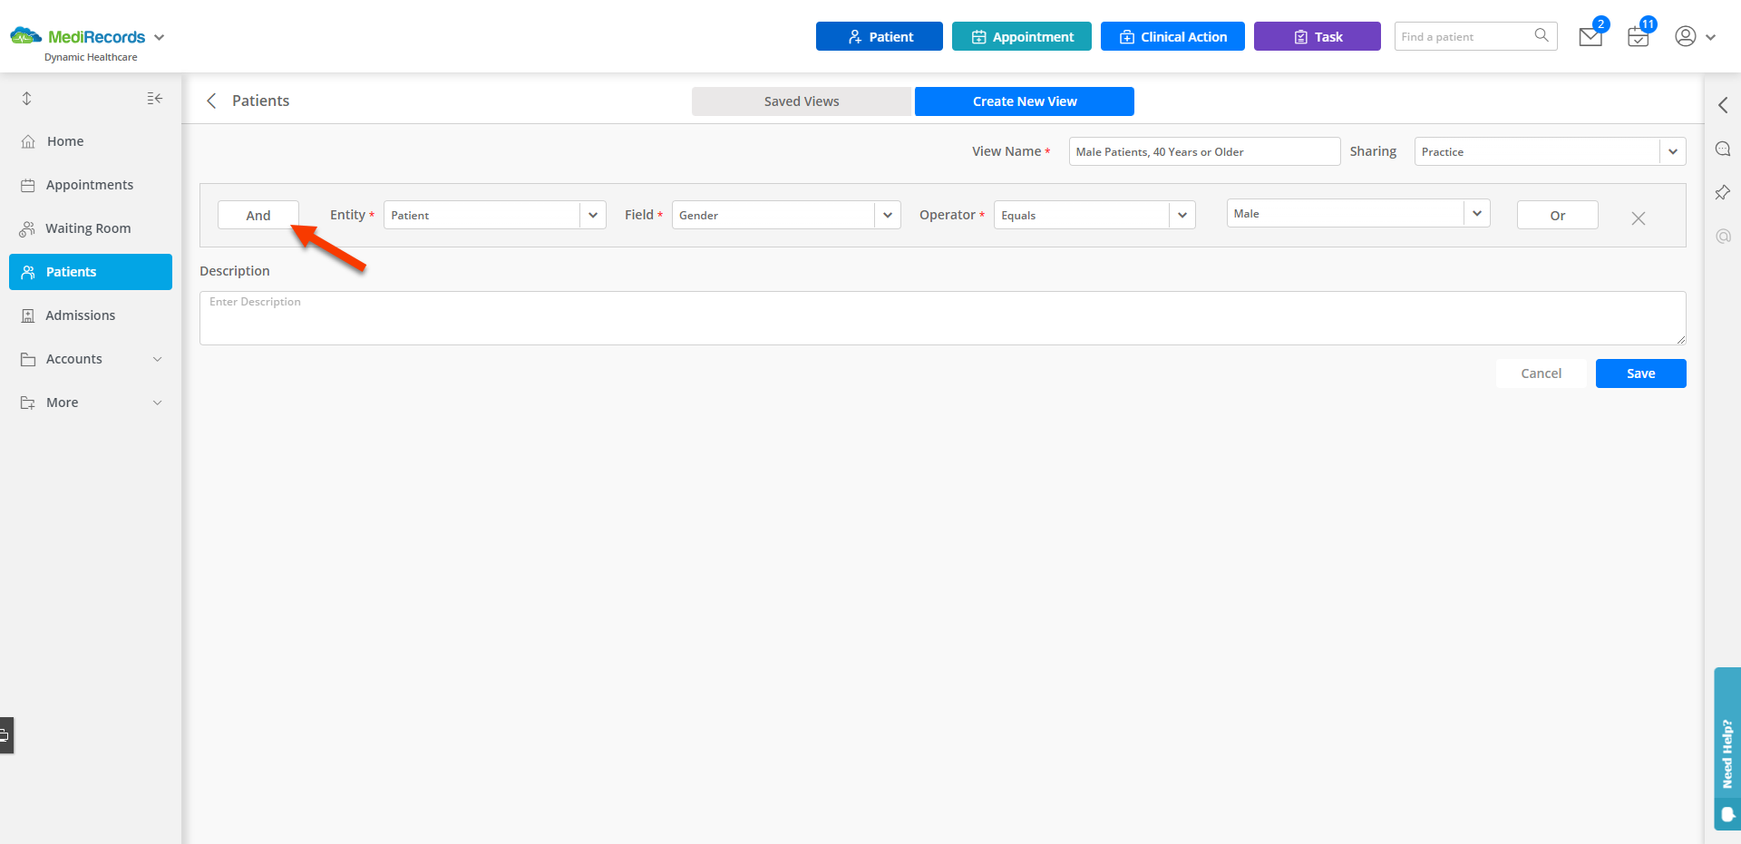Click the purple Task button
1741x844 pixels.
pos(1317,36)
